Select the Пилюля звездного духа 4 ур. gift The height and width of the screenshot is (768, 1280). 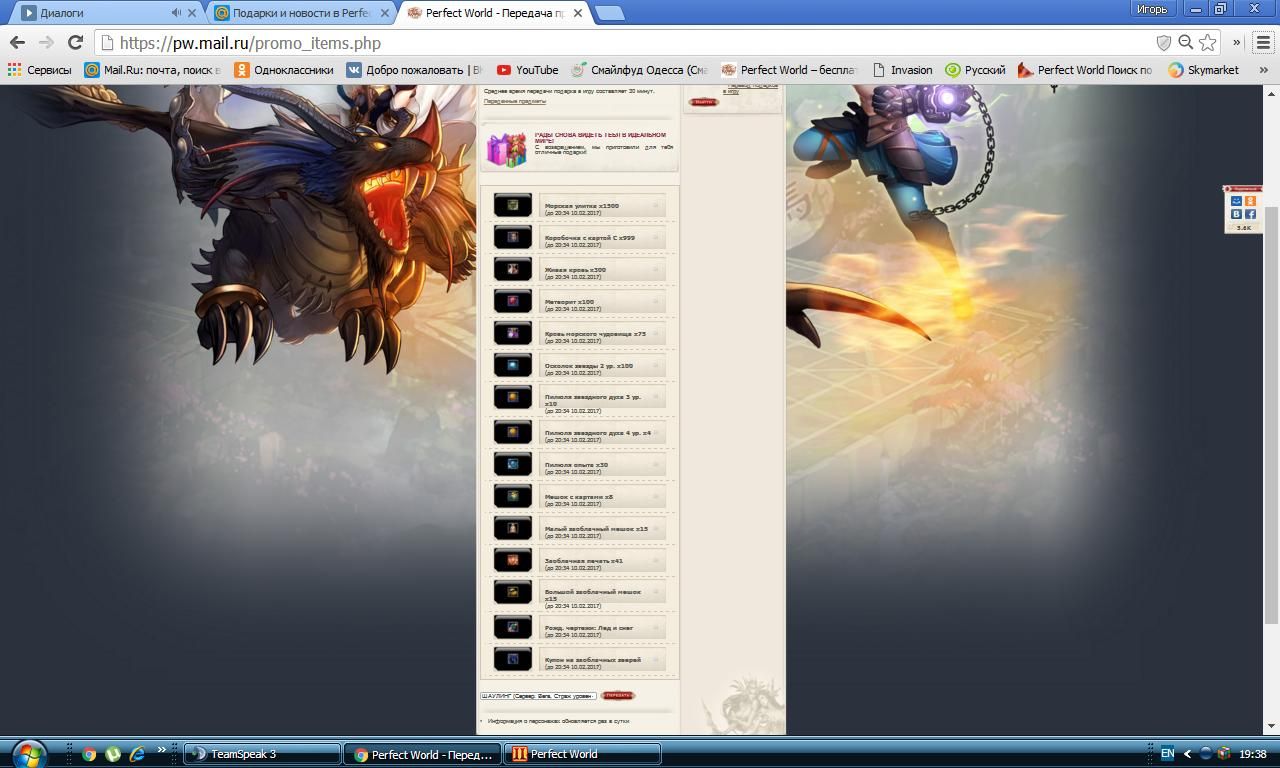point(602,432)
